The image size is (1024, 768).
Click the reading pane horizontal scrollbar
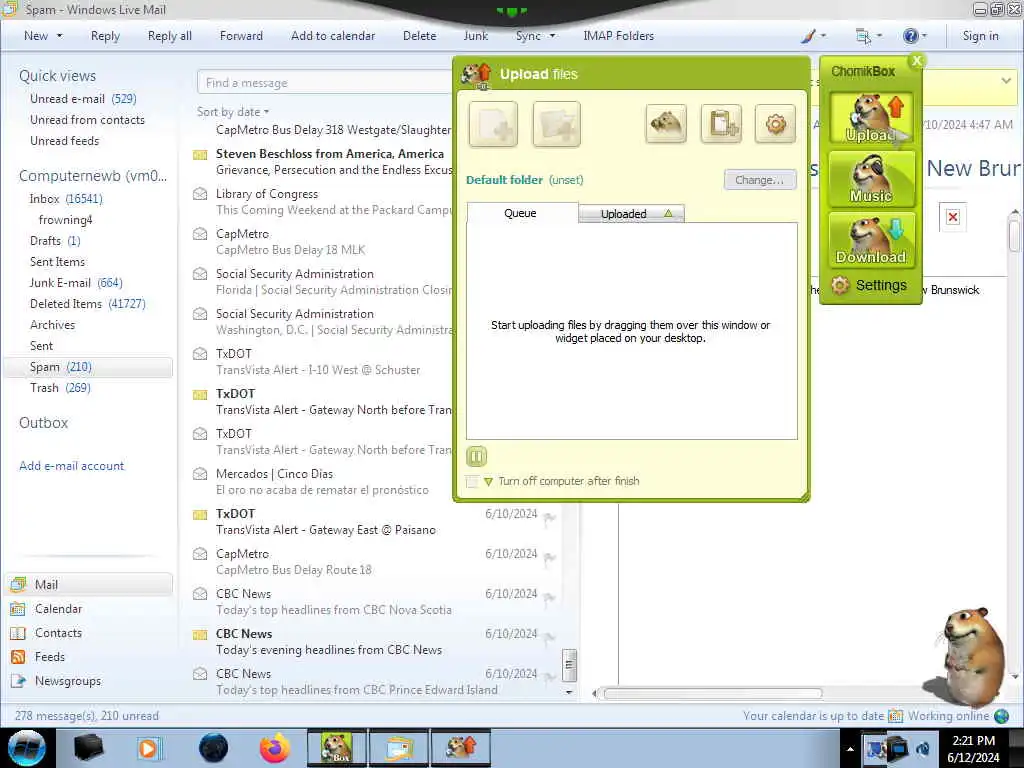point(712,694)
